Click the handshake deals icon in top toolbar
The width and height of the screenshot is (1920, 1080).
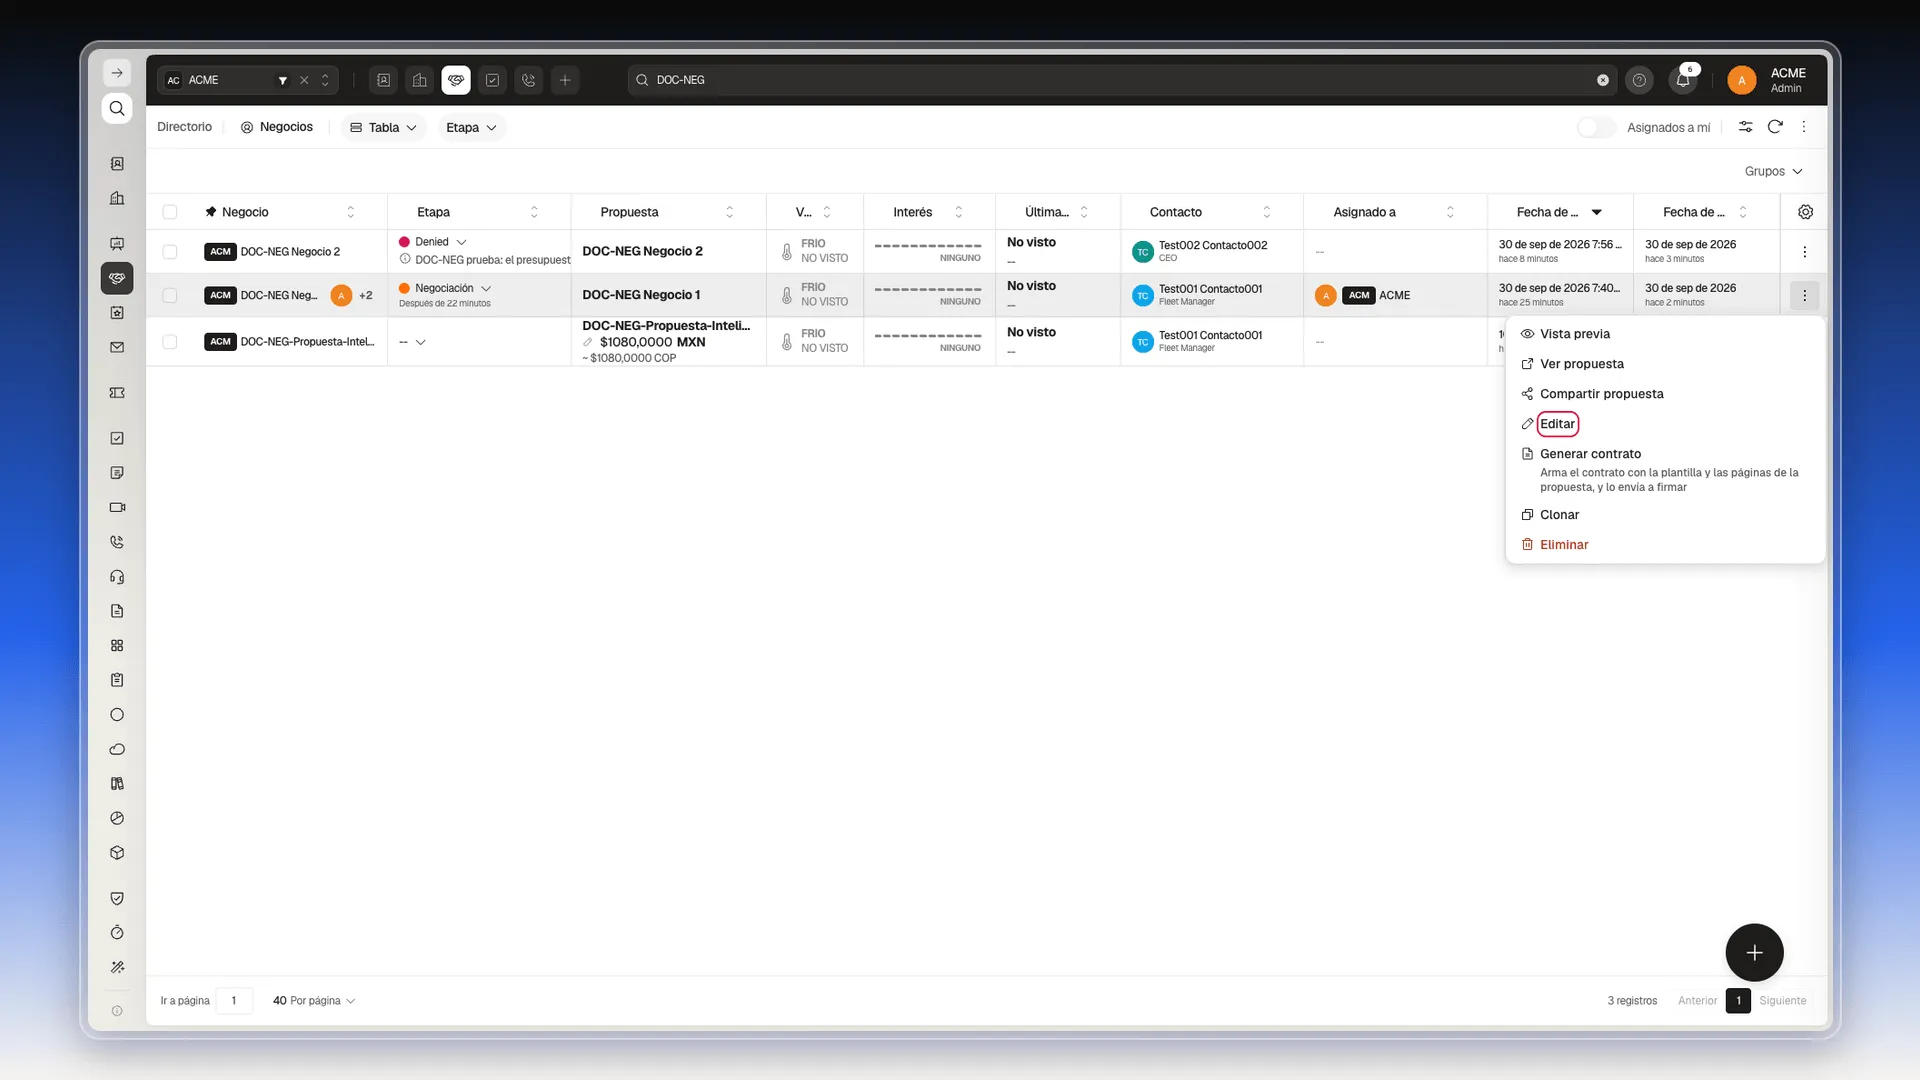click(456, 80)
